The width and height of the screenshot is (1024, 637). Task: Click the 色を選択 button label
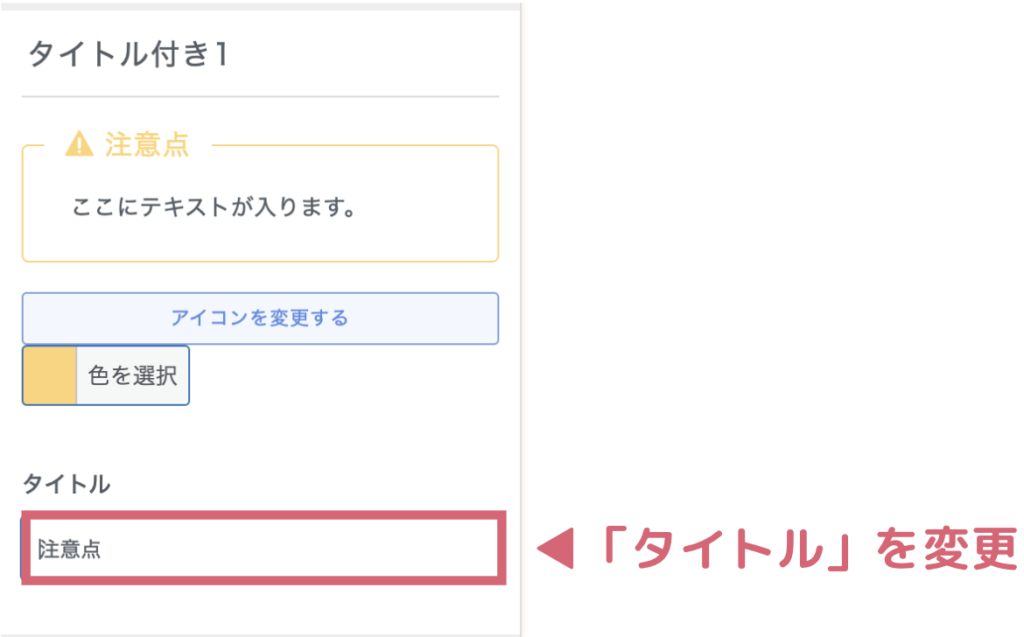click(x=133, y=376)
